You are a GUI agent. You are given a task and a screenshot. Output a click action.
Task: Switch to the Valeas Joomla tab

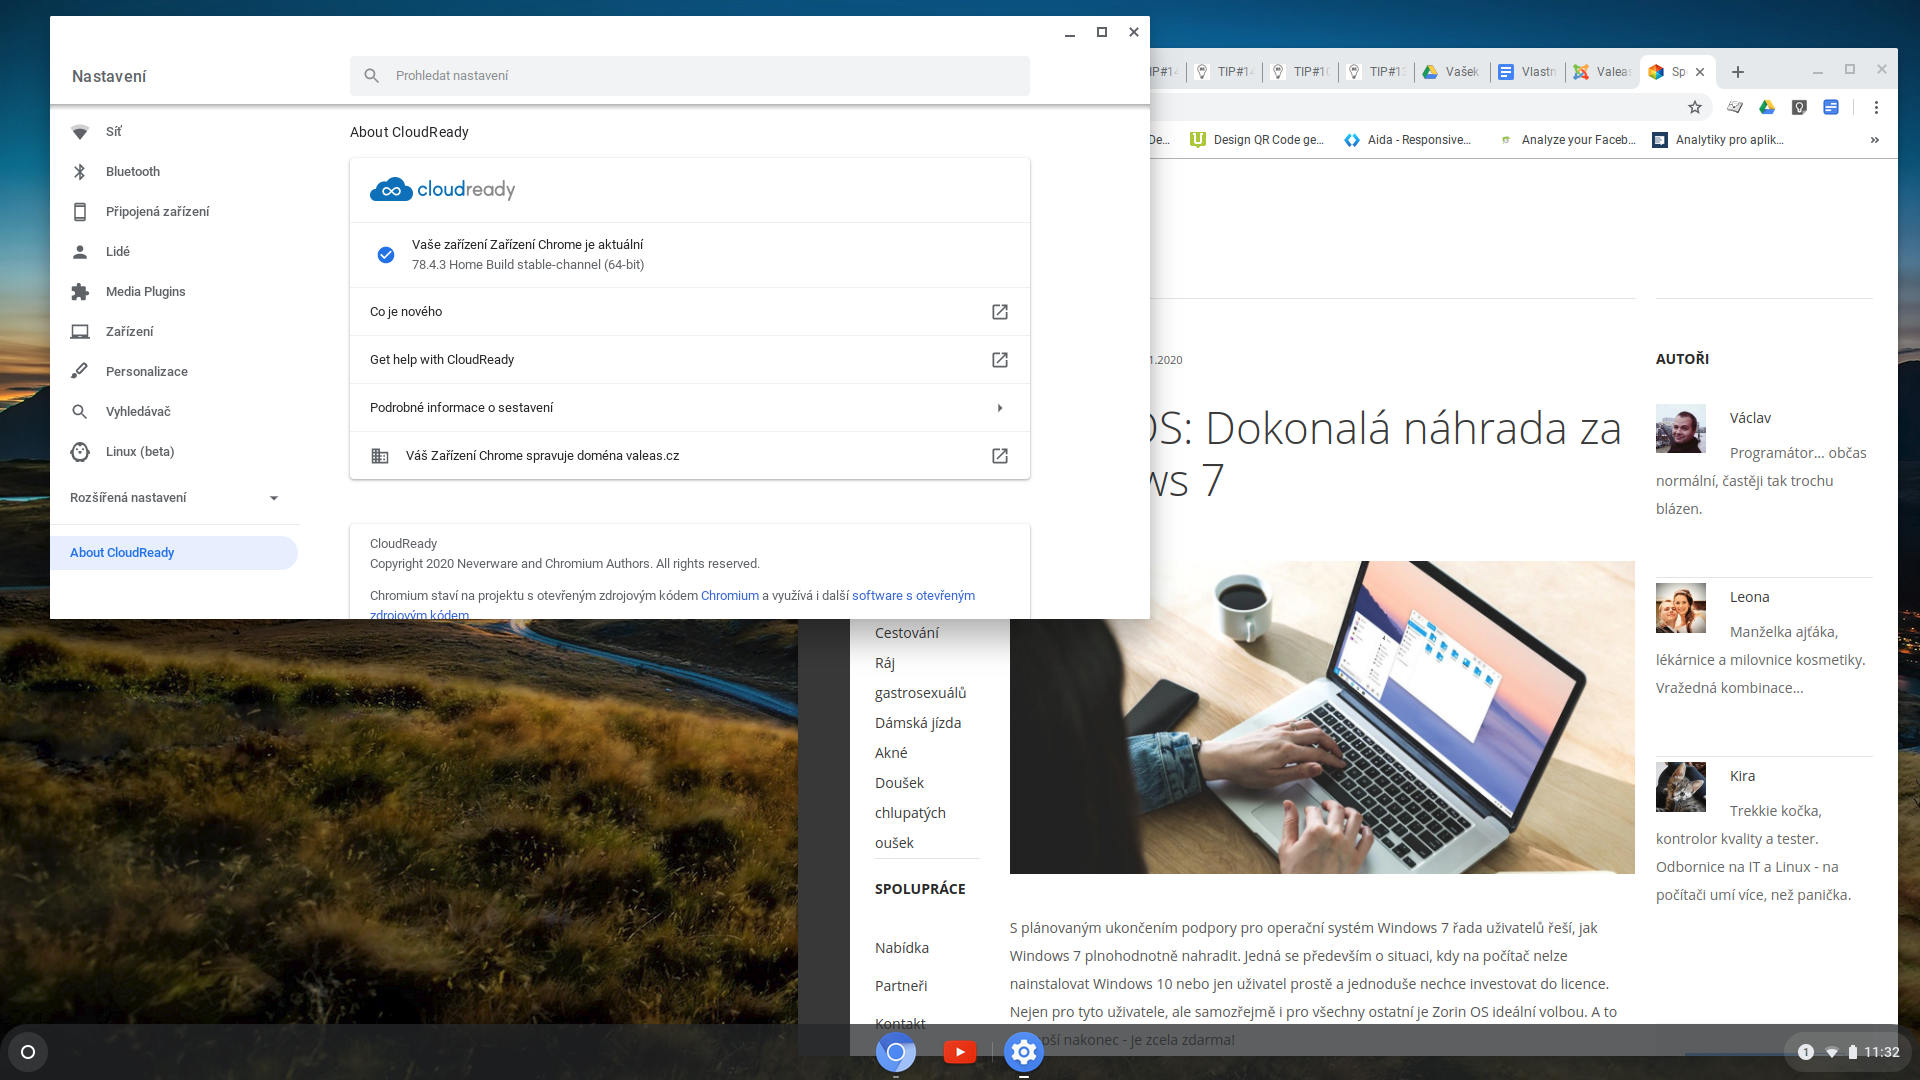click(x=1602, y=72)
